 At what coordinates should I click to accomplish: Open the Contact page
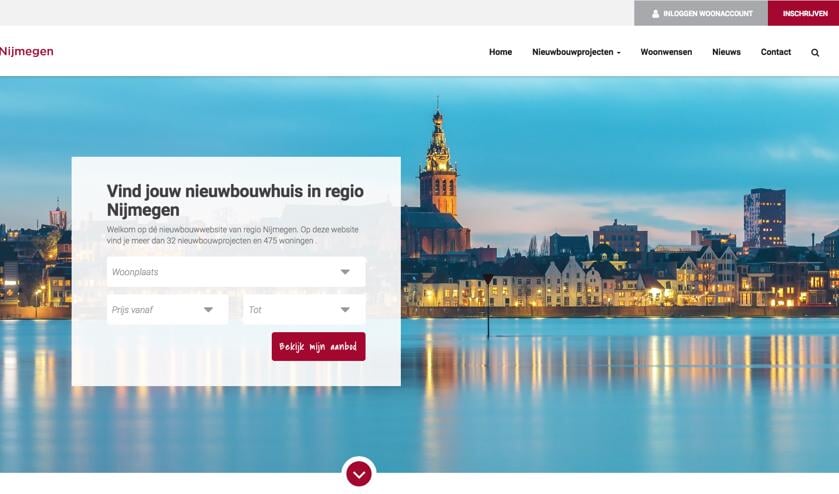(776, 52)
